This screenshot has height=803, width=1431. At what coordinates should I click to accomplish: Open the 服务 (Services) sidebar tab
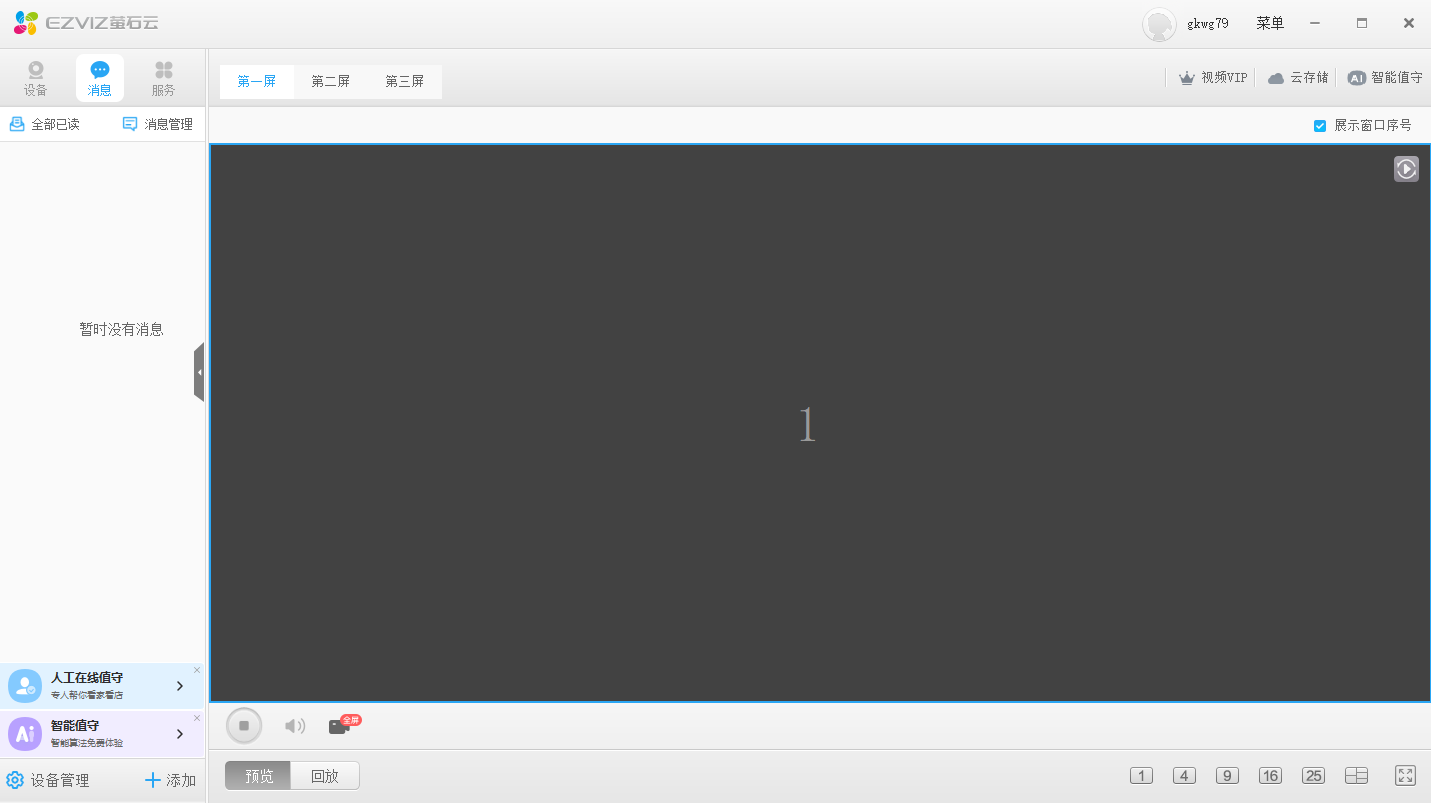[164, 78]
